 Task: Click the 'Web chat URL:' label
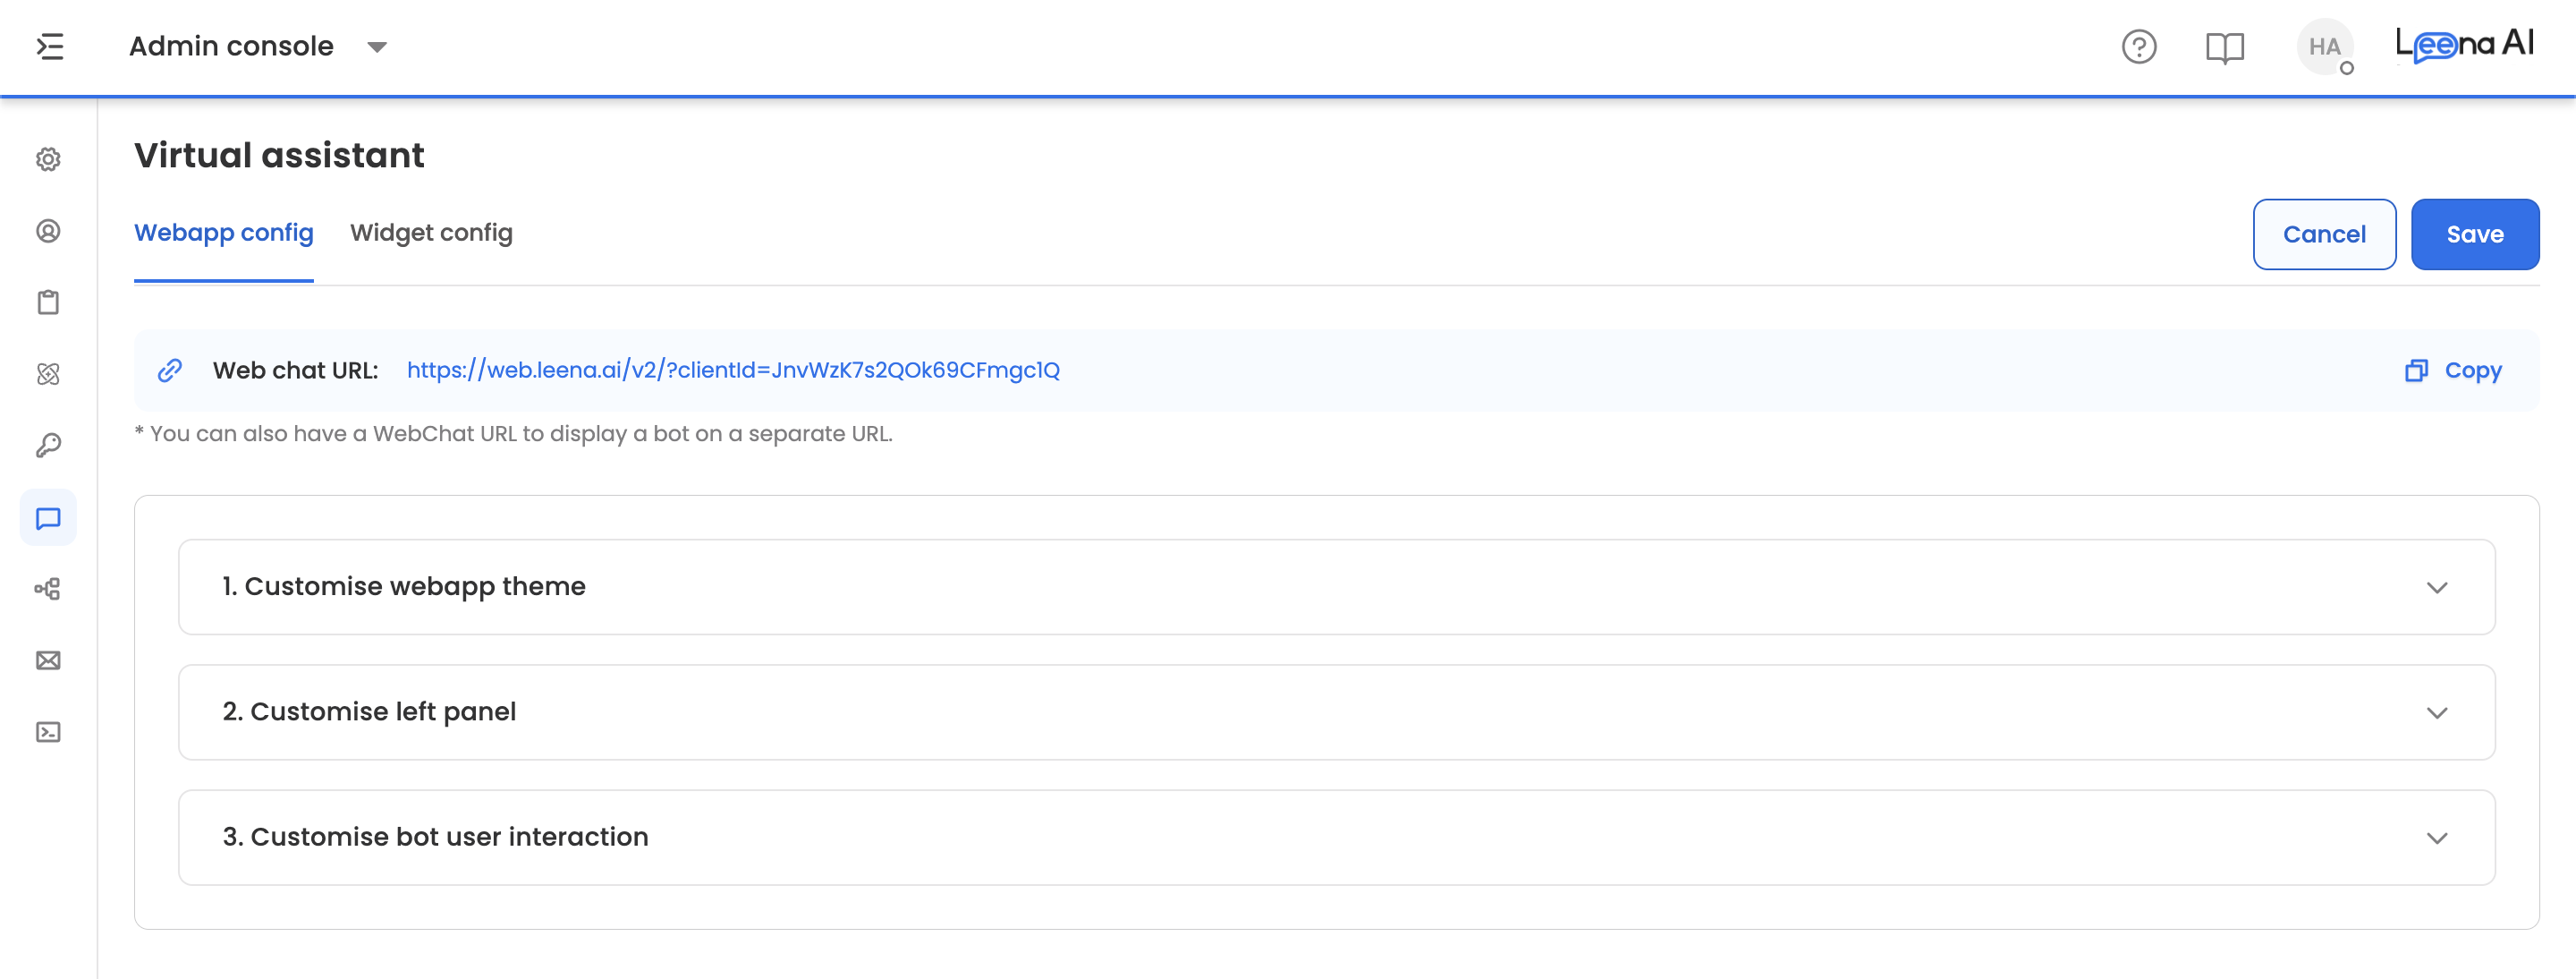295,371
